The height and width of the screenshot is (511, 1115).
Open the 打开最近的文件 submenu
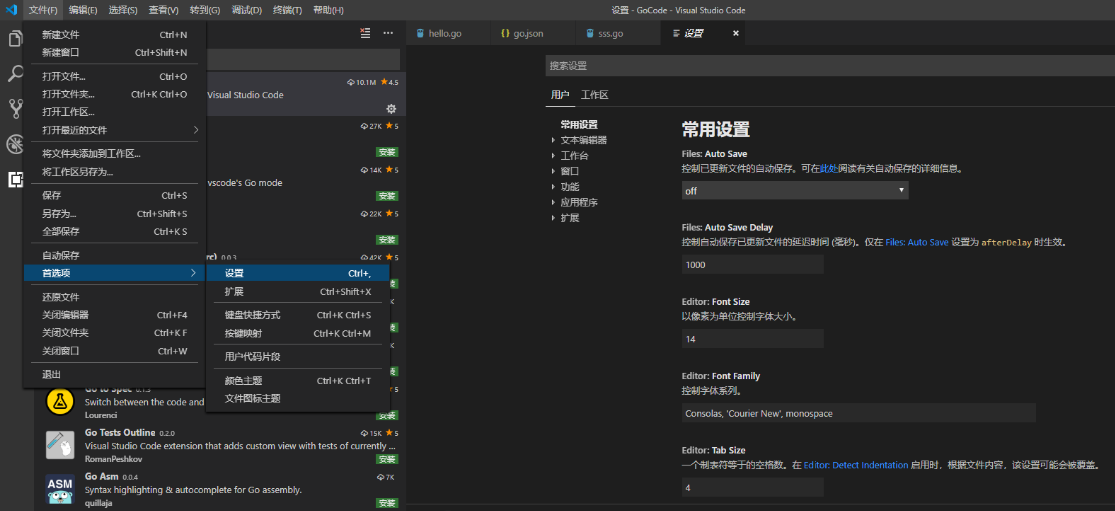[114, 130]
